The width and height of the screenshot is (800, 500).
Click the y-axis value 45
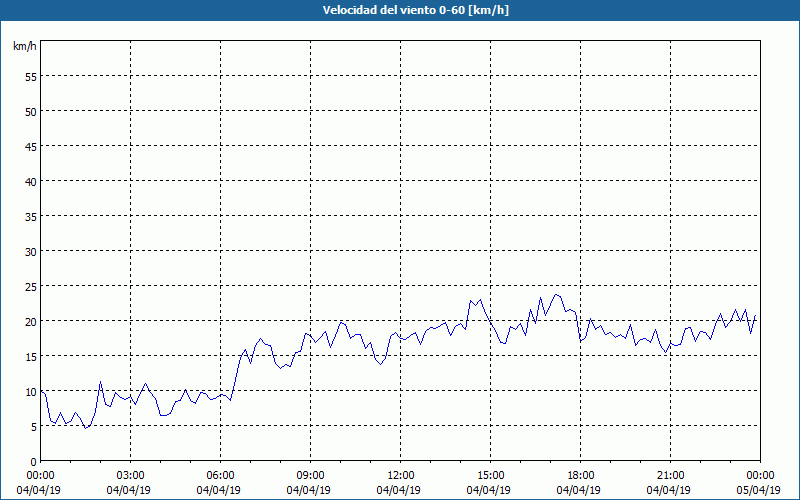pyautogui.click(x=31, y=146)
